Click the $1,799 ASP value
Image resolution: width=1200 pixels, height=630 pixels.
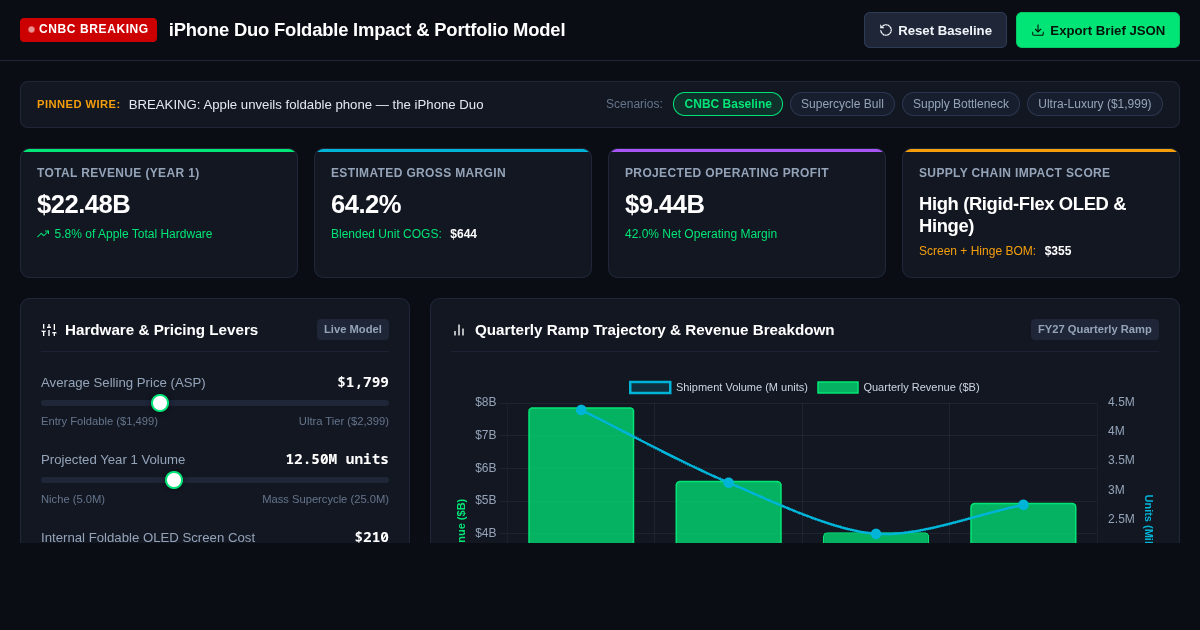coord(363,382)
